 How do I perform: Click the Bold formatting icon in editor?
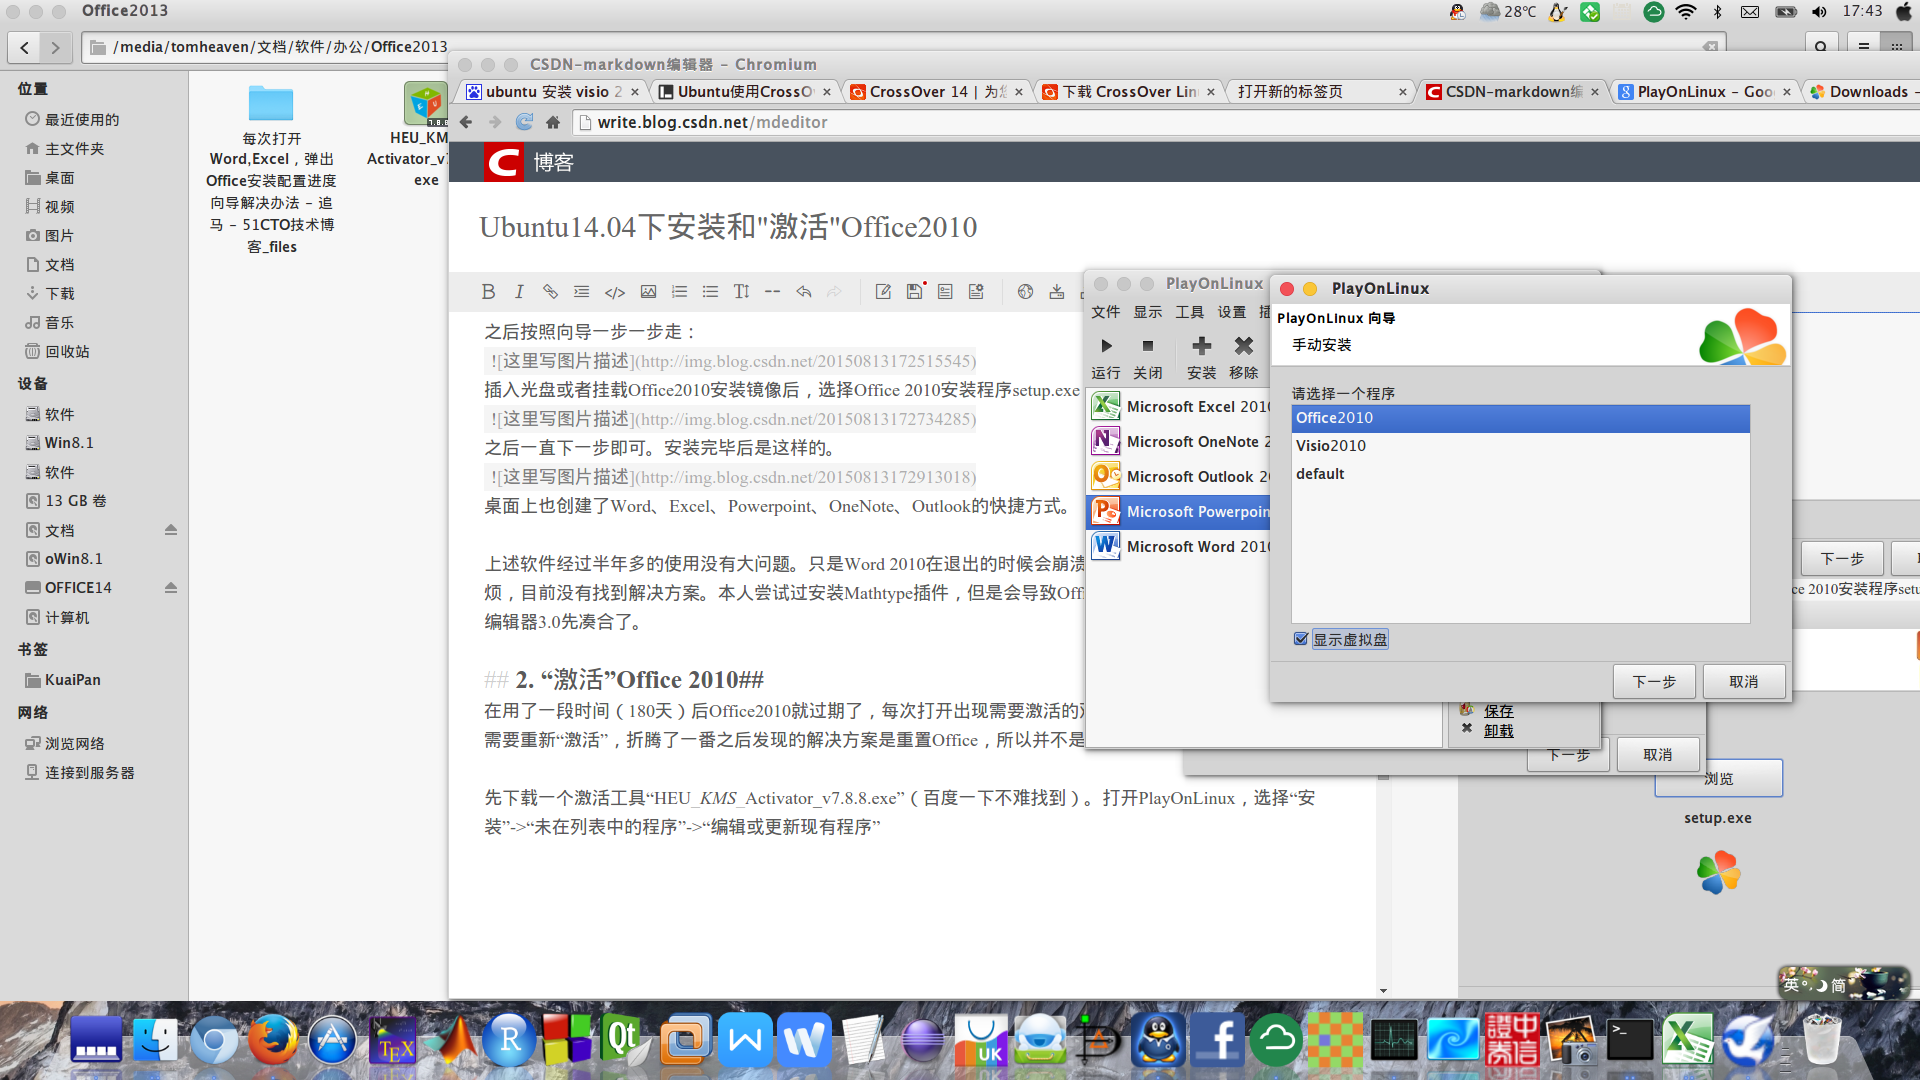click(x=489, y=290)
